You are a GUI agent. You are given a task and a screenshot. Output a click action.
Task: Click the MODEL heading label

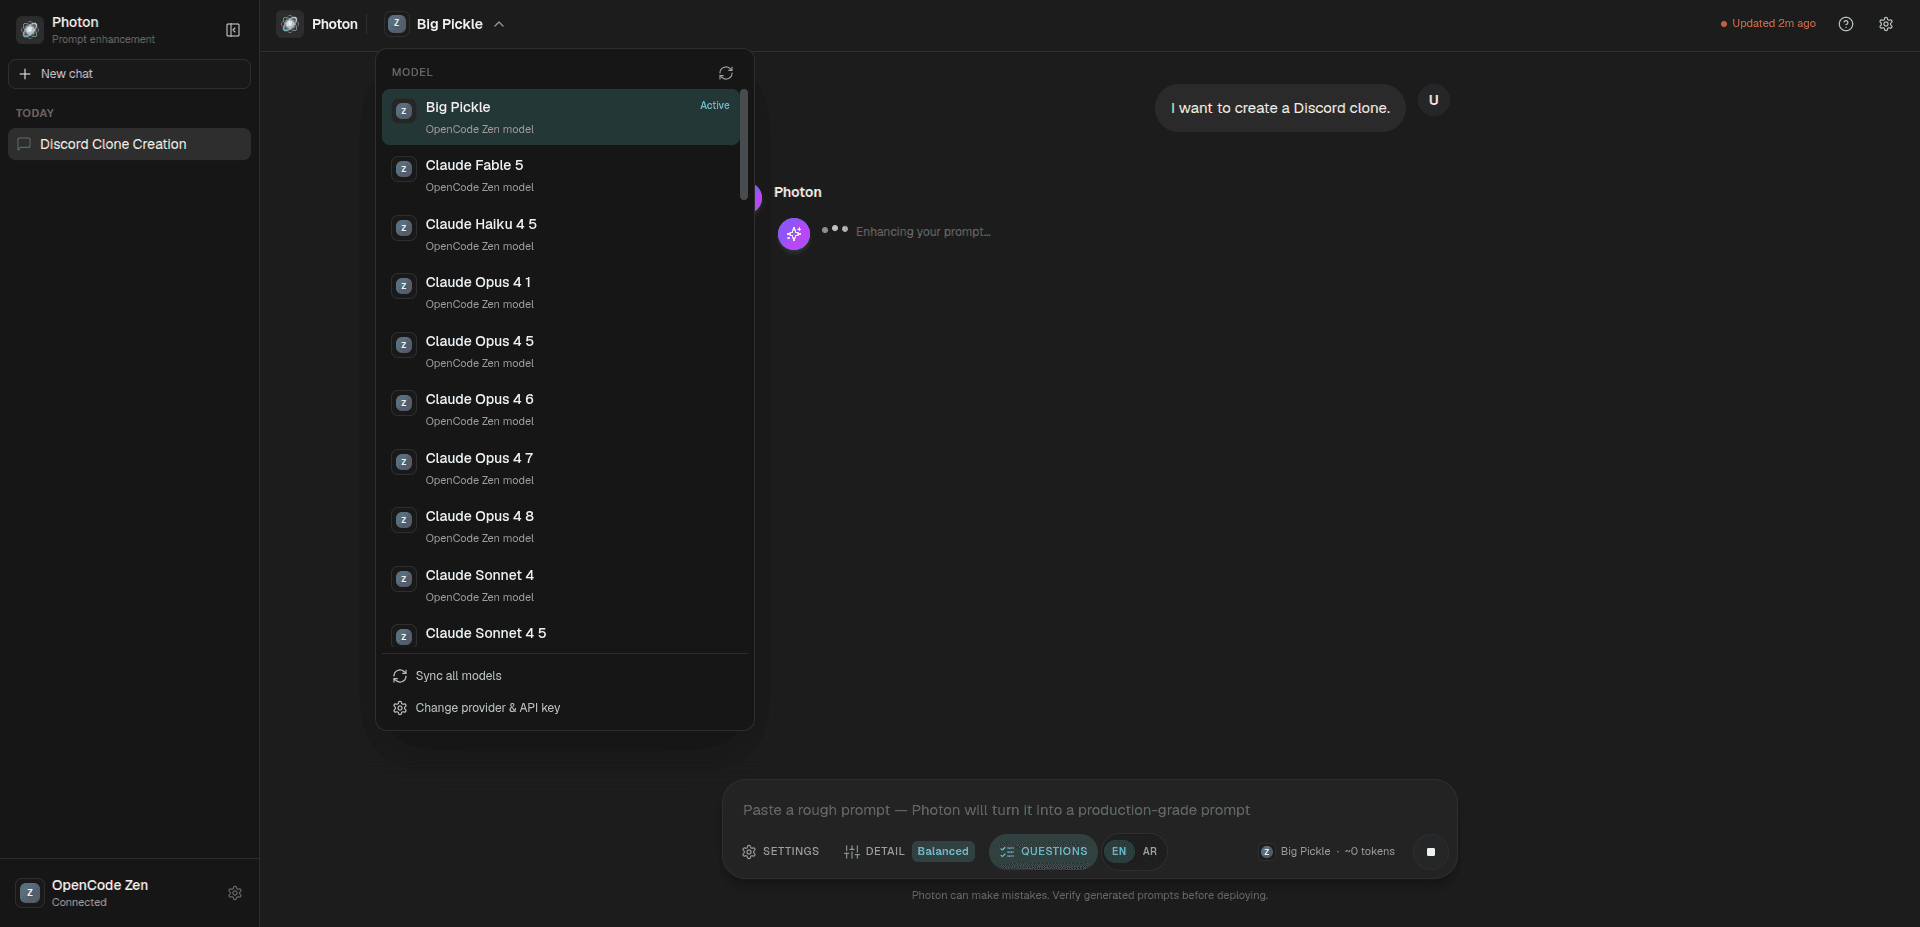pyautogui.click(x=412, y=72)
